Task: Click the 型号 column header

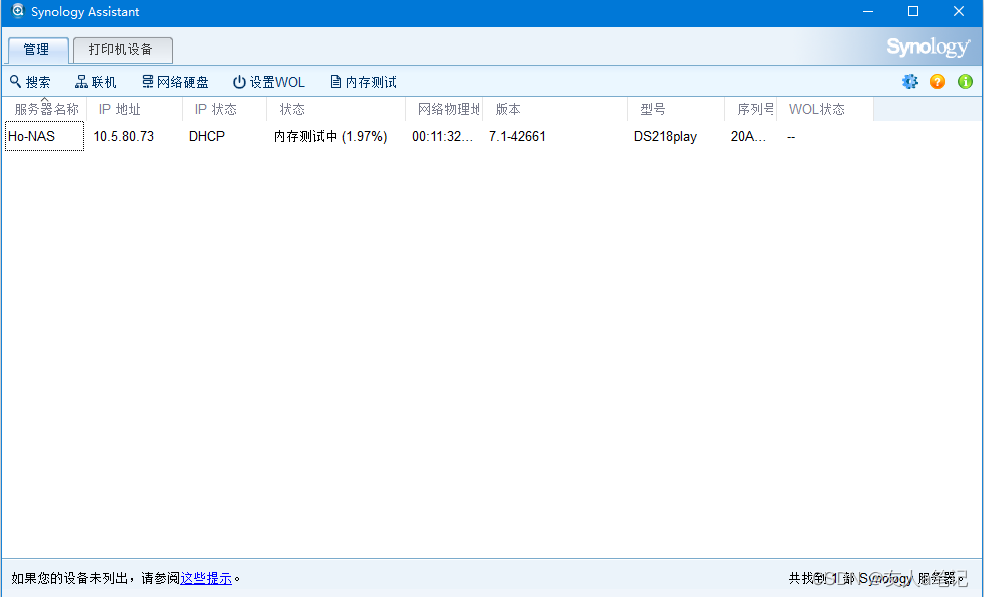Action: click(652, 109)
